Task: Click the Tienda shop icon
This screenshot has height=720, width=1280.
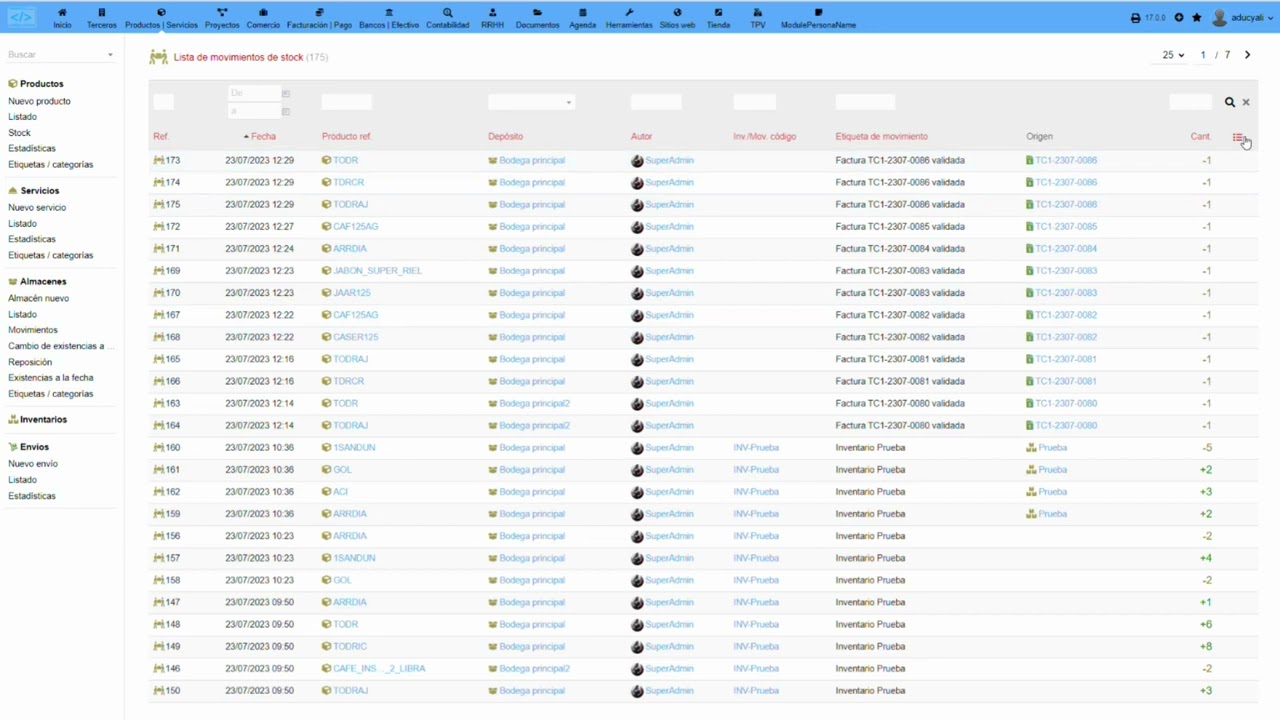Action: coord(718,13)
